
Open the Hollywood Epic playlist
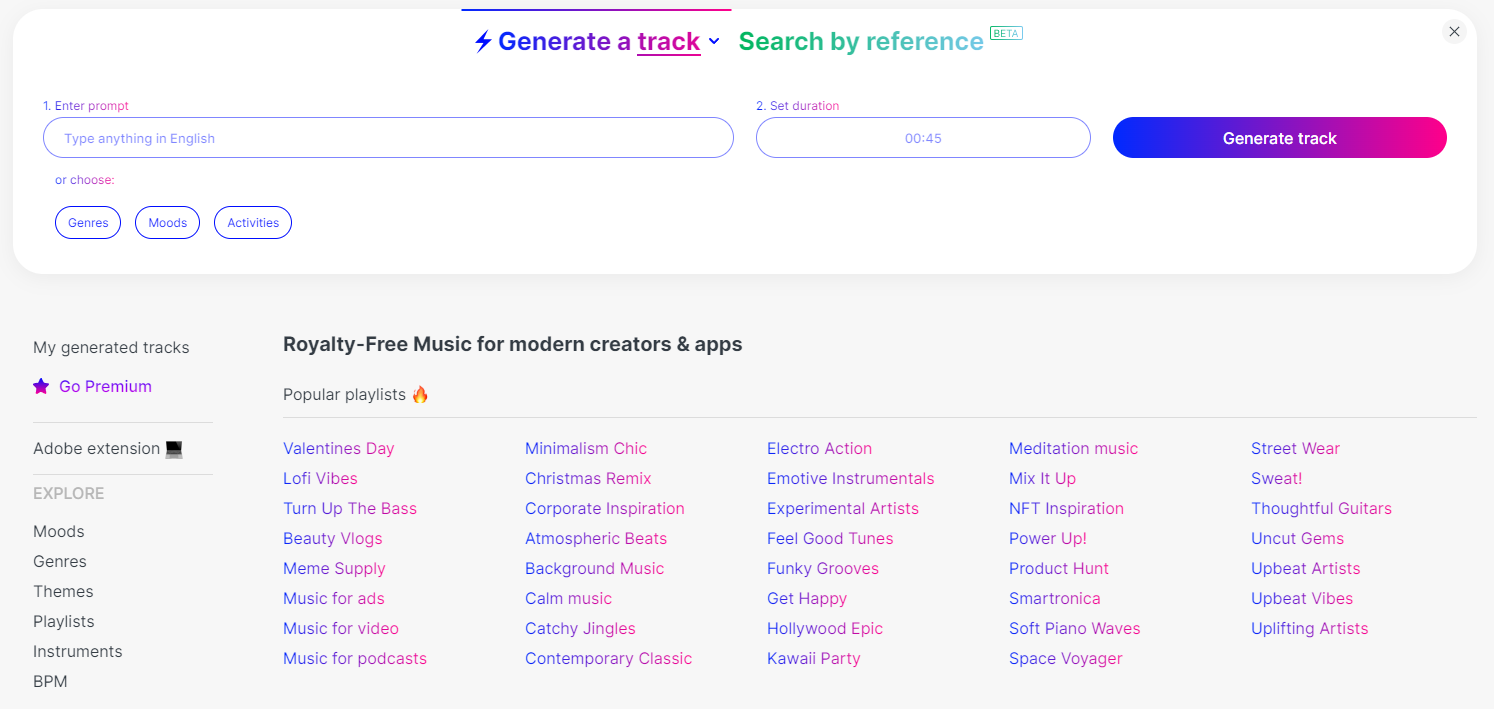(825, 628)
